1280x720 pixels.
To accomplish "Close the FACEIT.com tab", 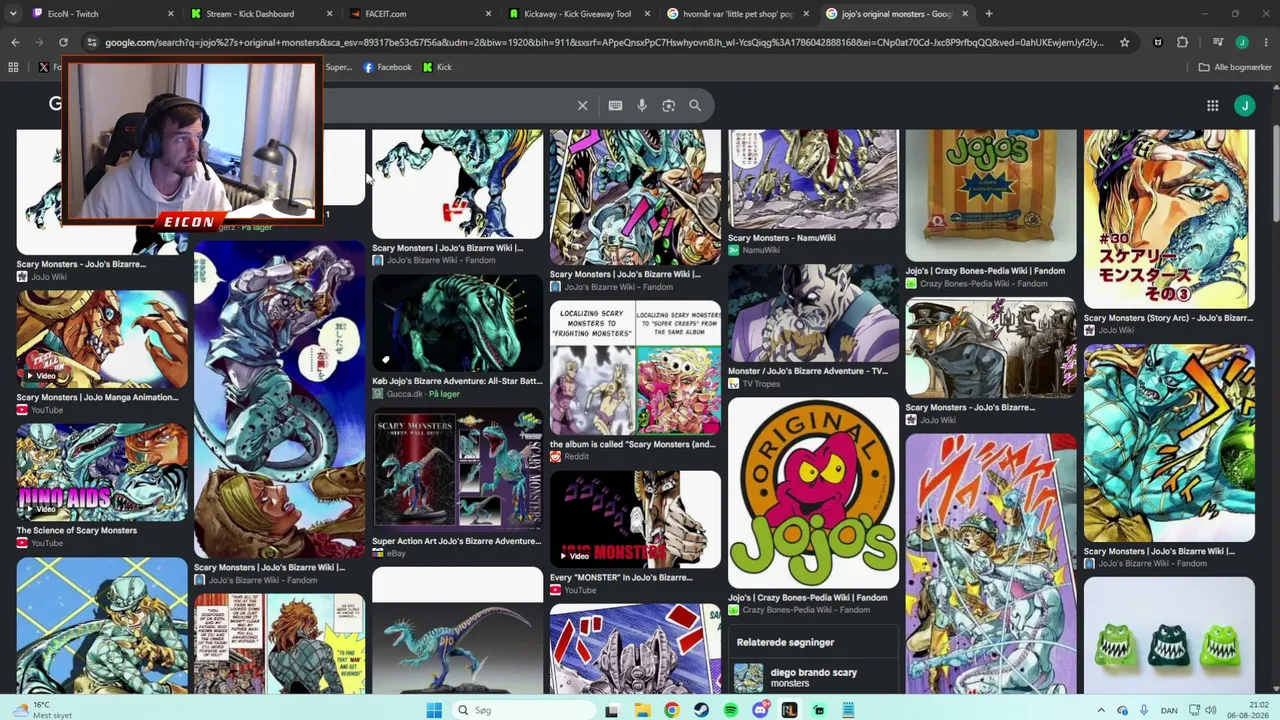I will click(x=488, y=14).
